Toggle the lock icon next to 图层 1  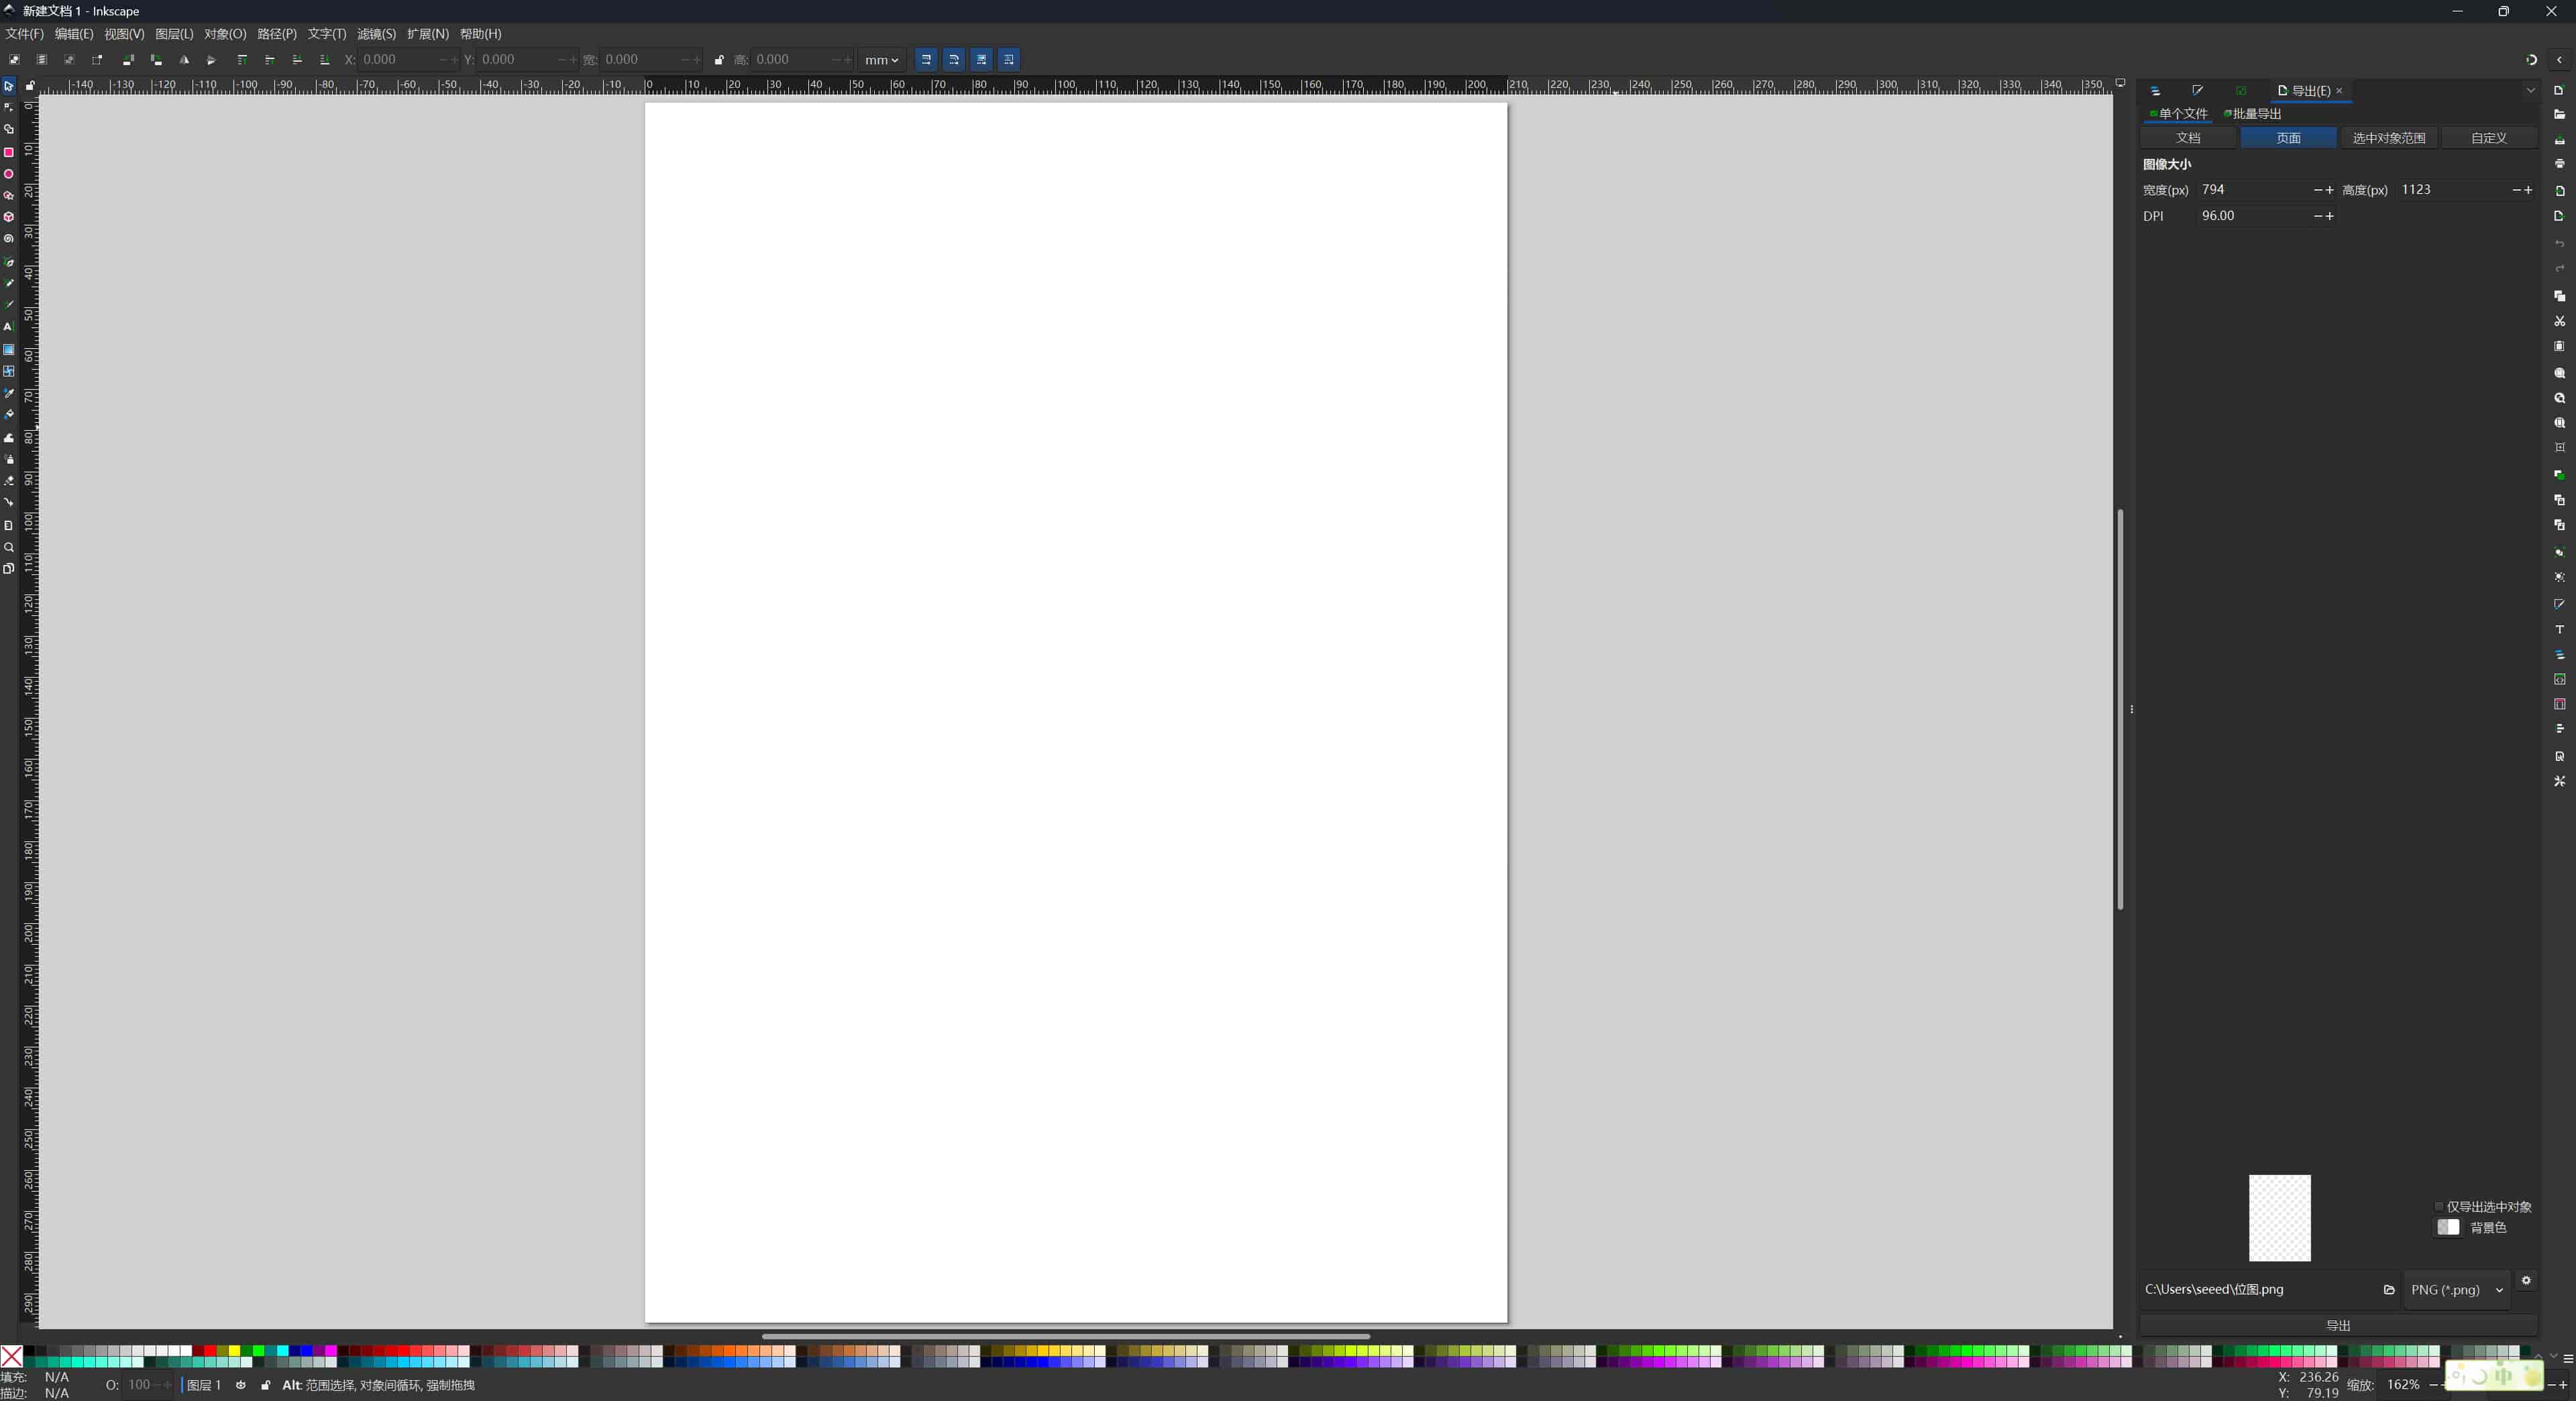tap(265, 1385)
